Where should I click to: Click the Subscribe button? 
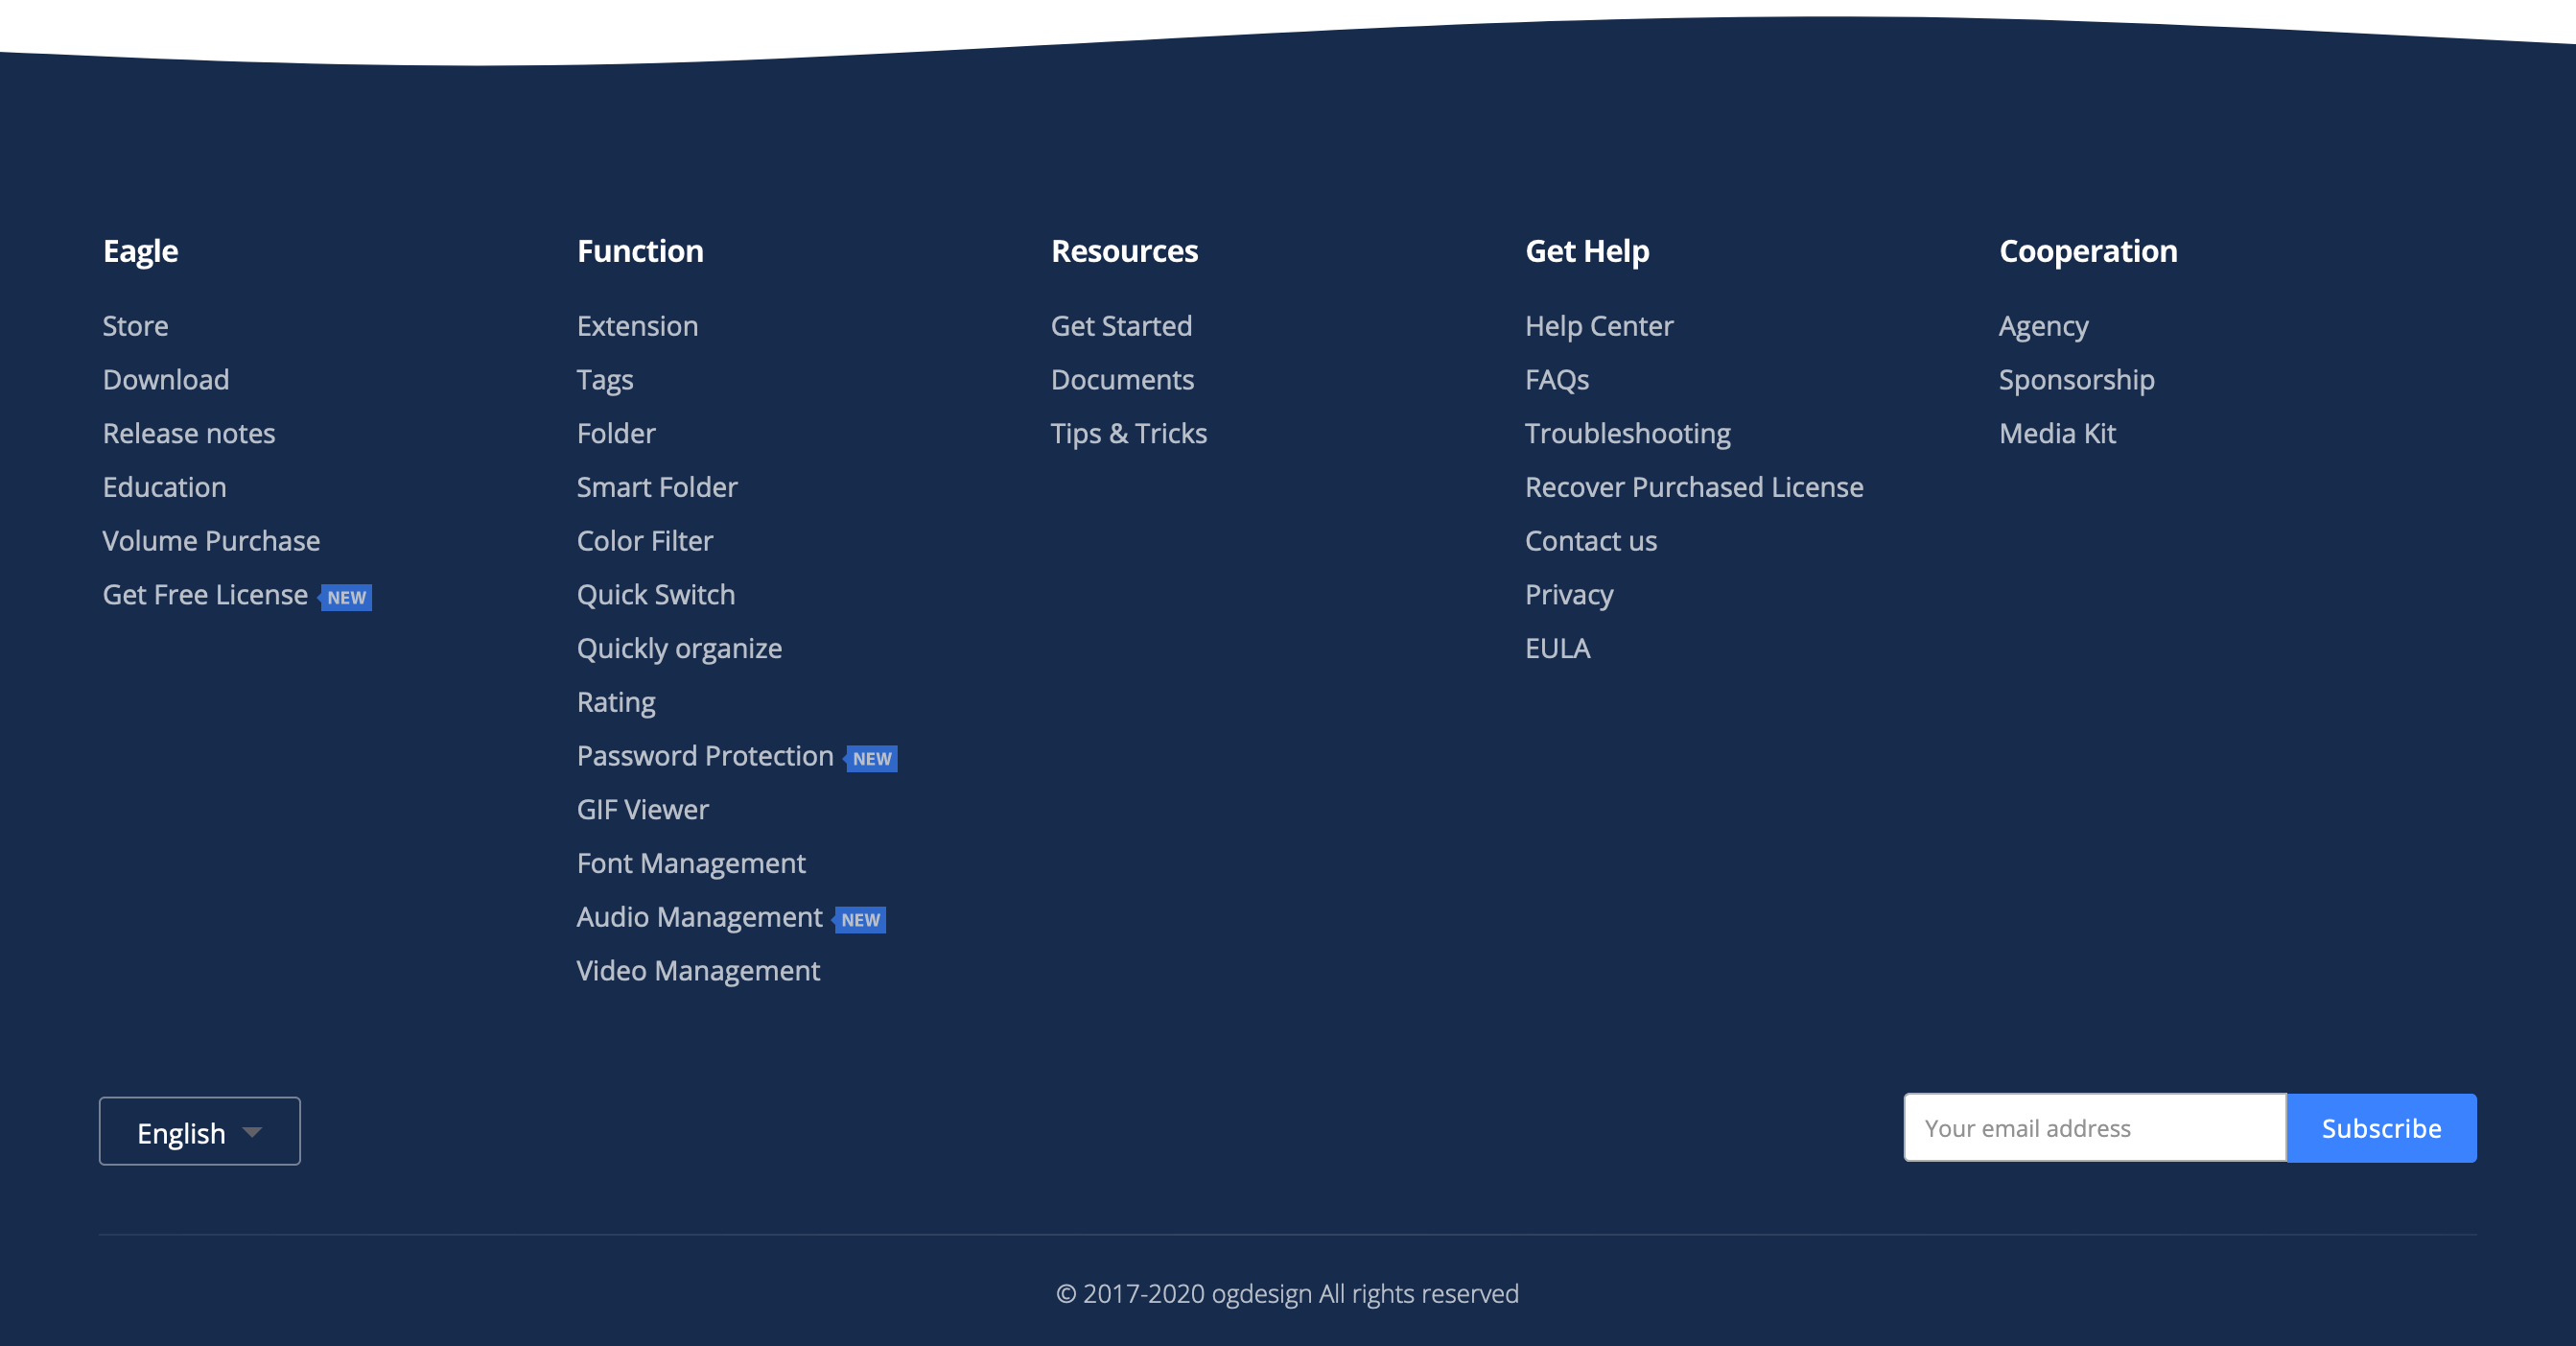click(2381, 1128)
